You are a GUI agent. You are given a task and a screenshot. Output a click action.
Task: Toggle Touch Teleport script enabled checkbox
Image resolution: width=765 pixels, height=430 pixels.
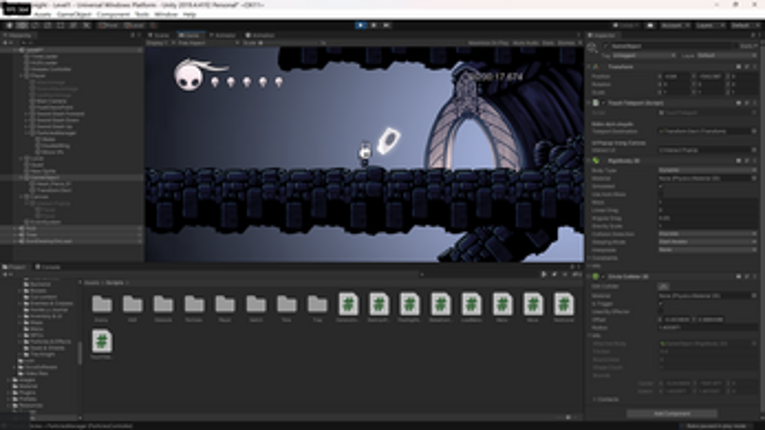tap(604, 103)
